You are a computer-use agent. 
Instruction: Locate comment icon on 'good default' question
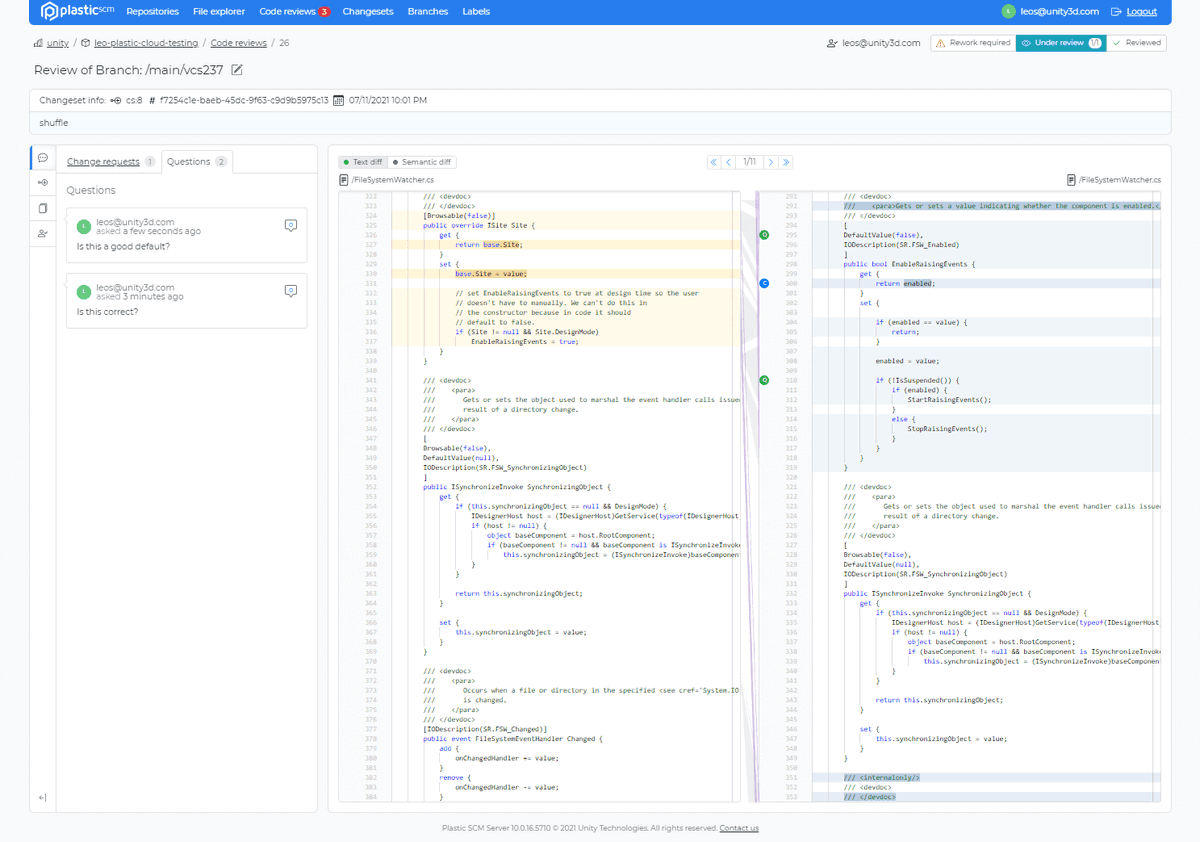click(x=290, y=225)
